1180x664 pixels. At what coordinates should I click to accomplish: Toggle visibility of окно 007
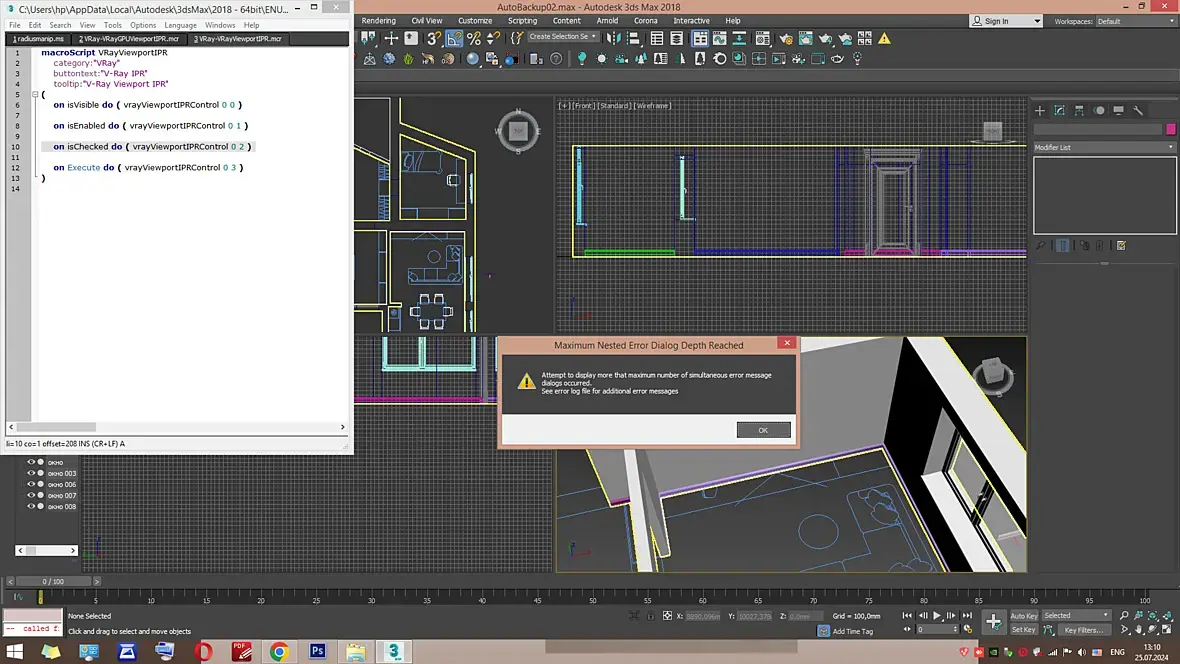[31, 495]
